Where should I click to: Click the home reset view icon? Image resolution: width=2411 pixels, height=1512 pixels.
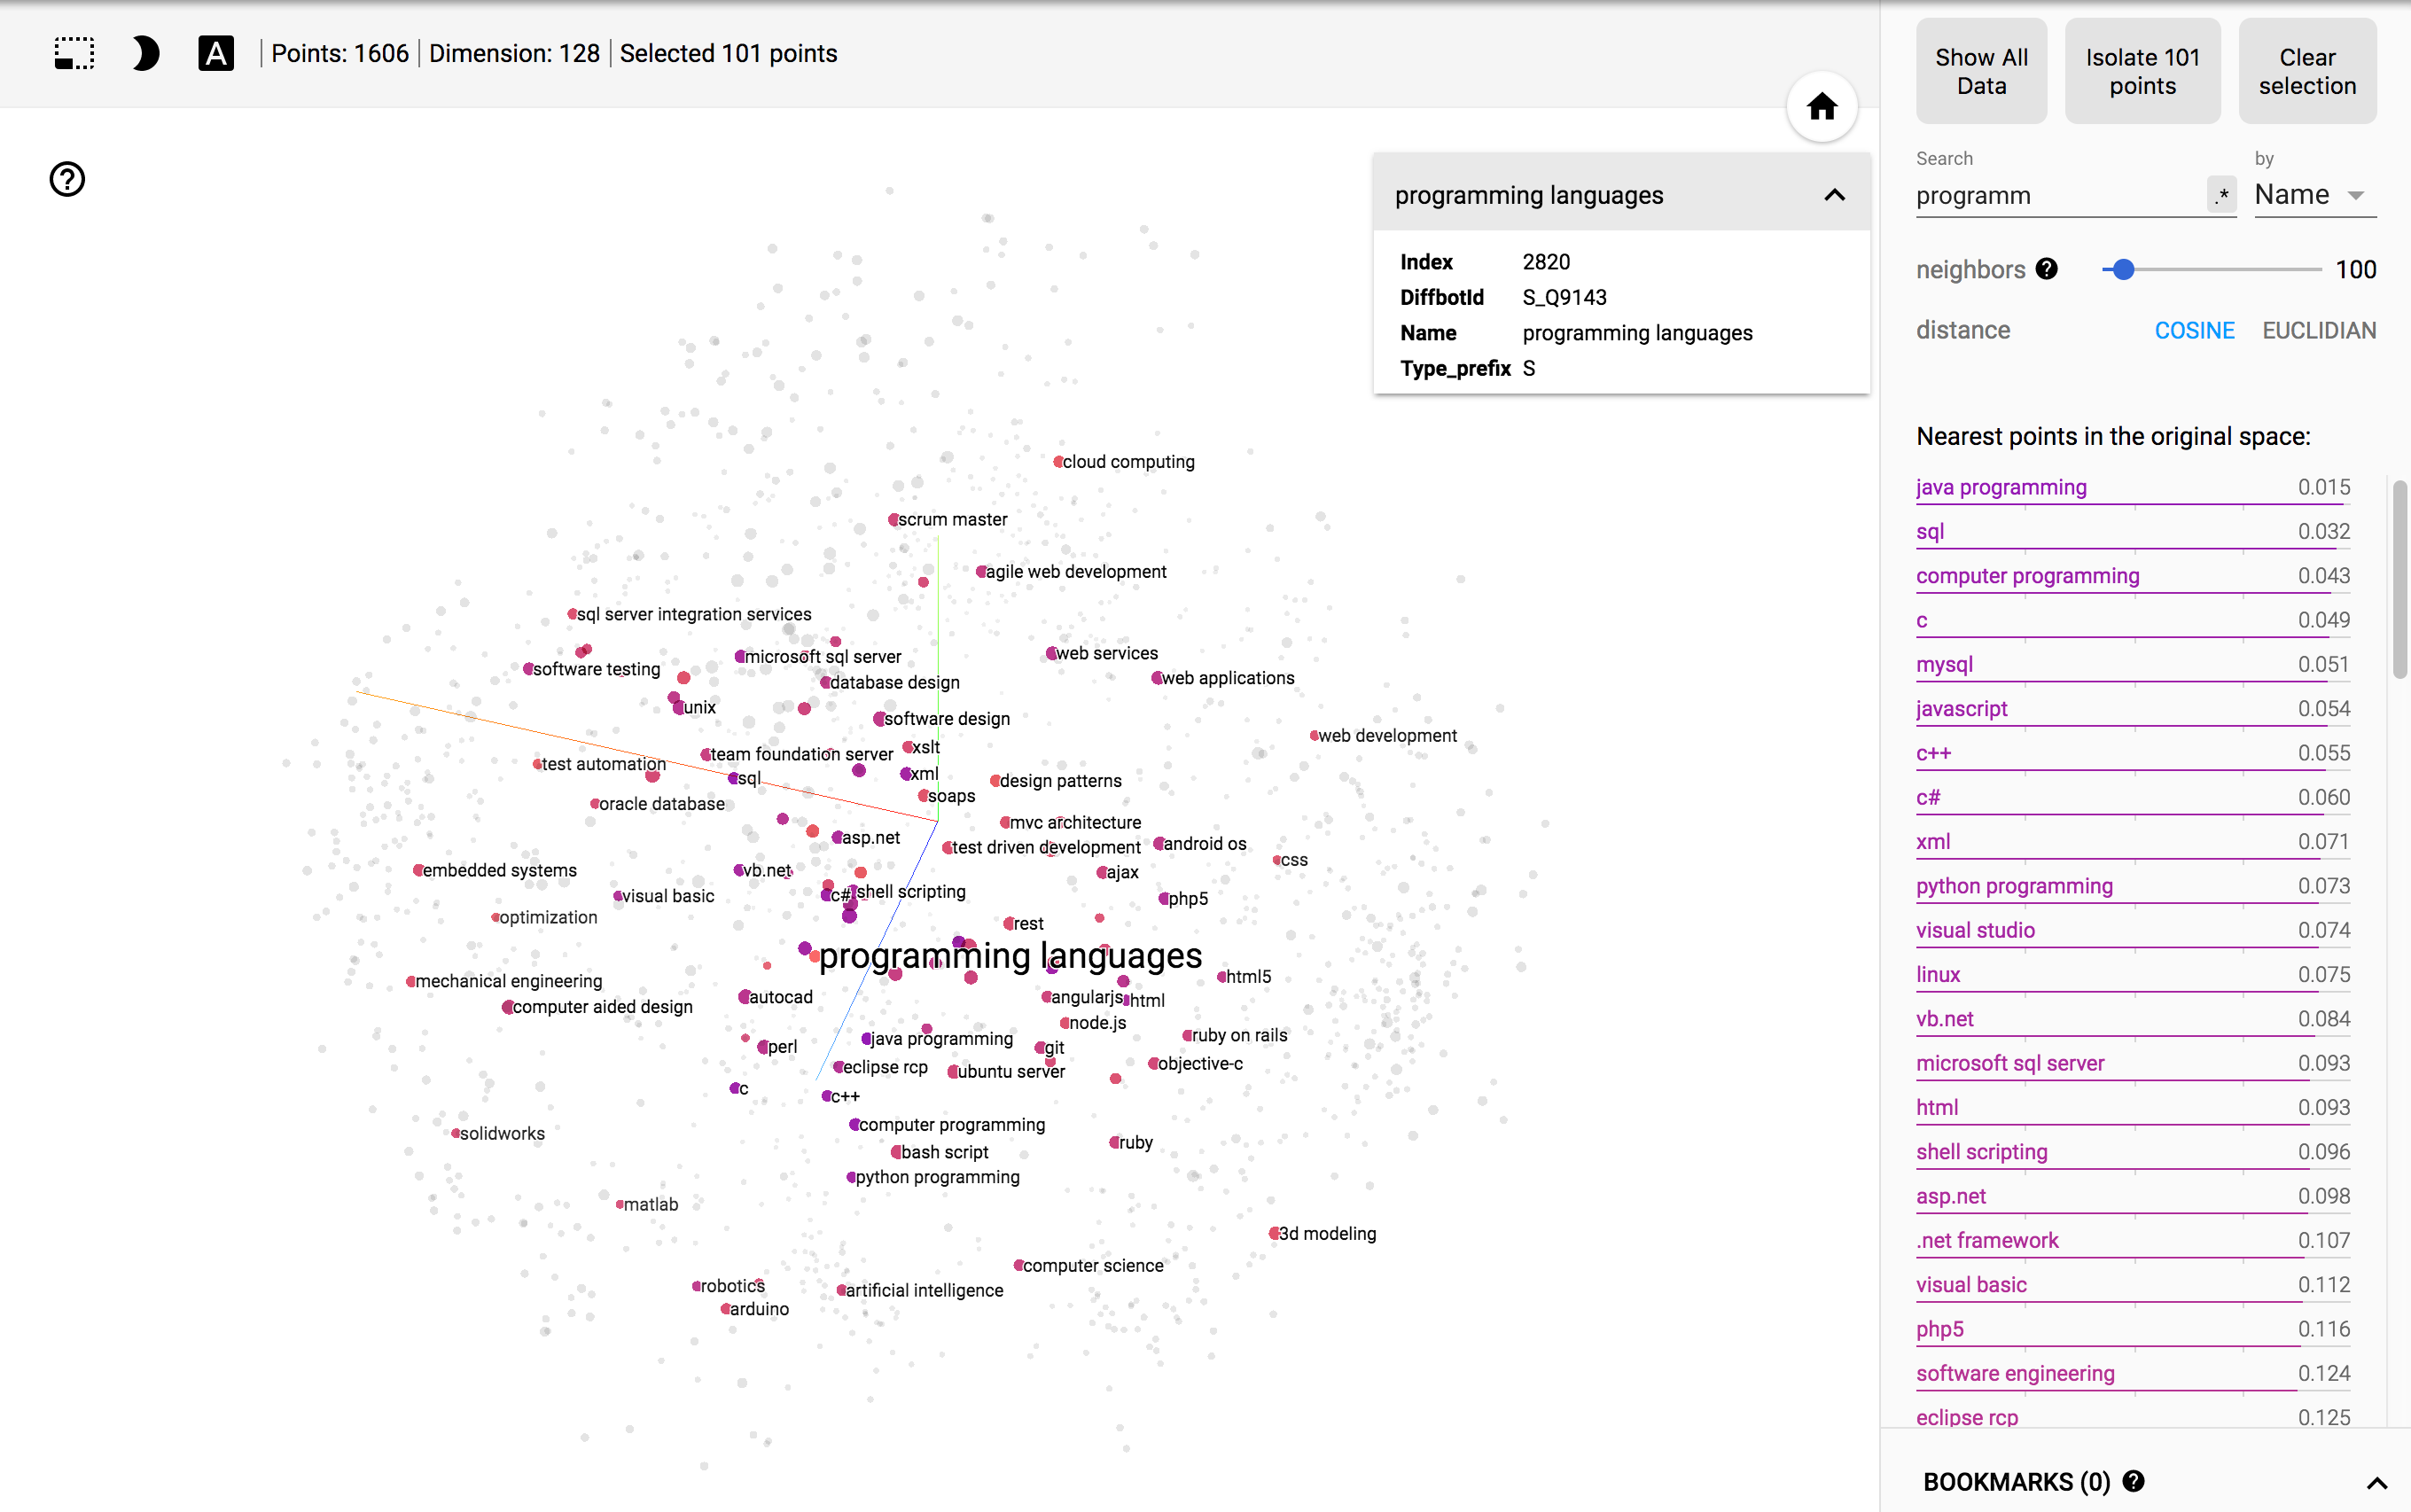tap(1821, 107)
